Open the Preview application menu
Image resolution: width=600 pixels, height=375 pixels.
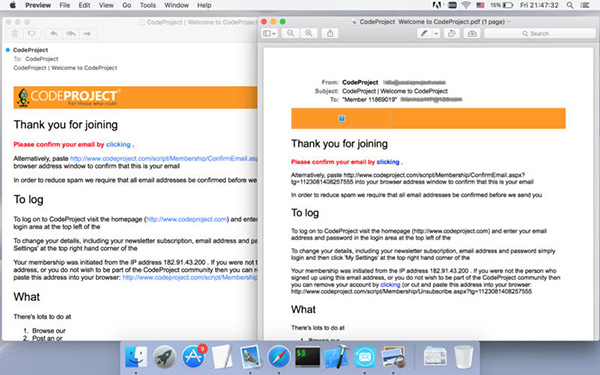tap(38, 5)
